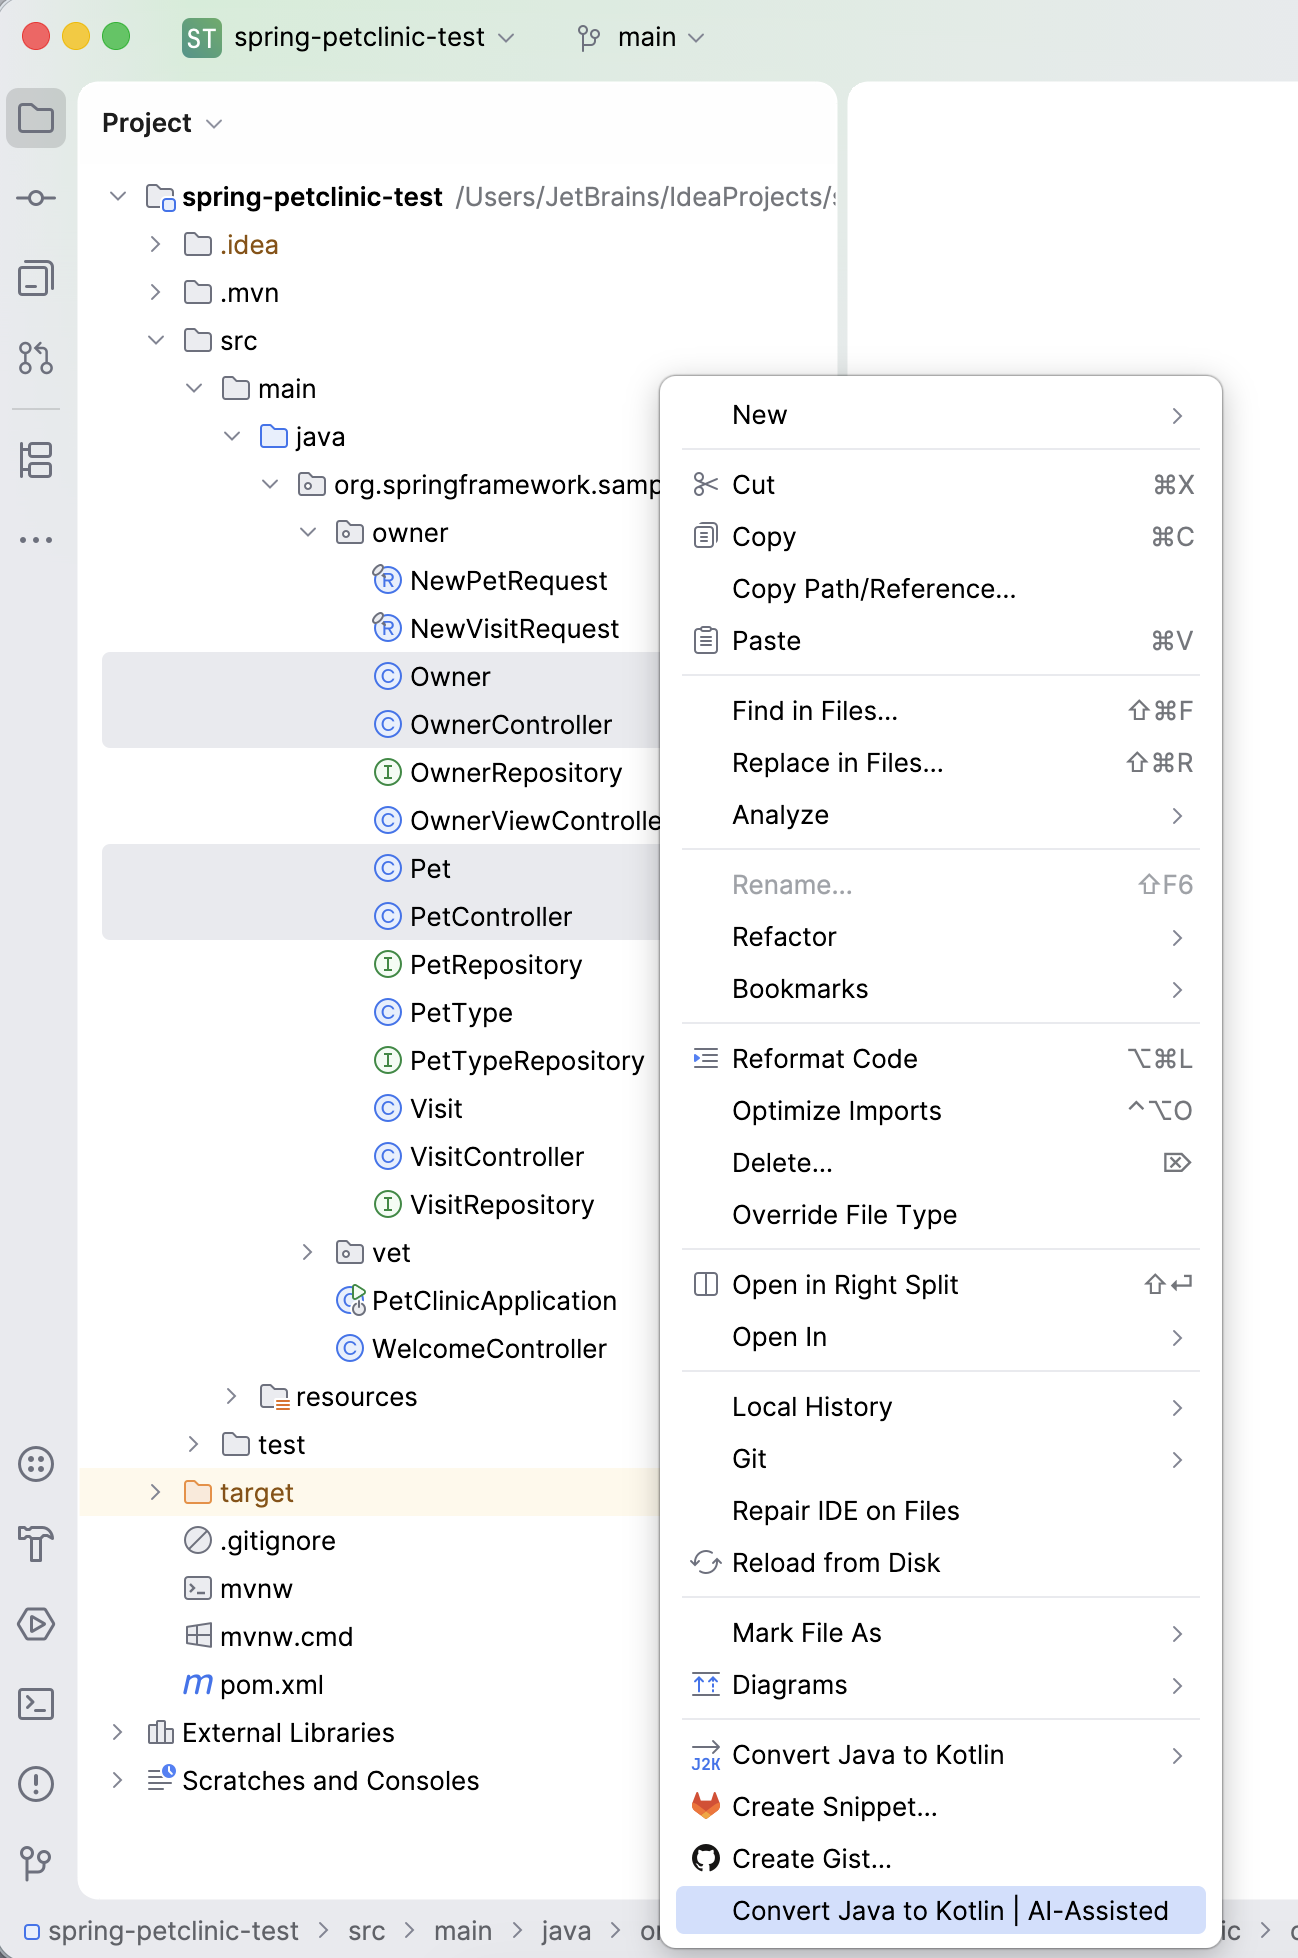The width and height of the screenshot is (1298, 1958).
Task: Open the Problems tool window icon
Action: pyautogui.click(x=36, y=1784)
